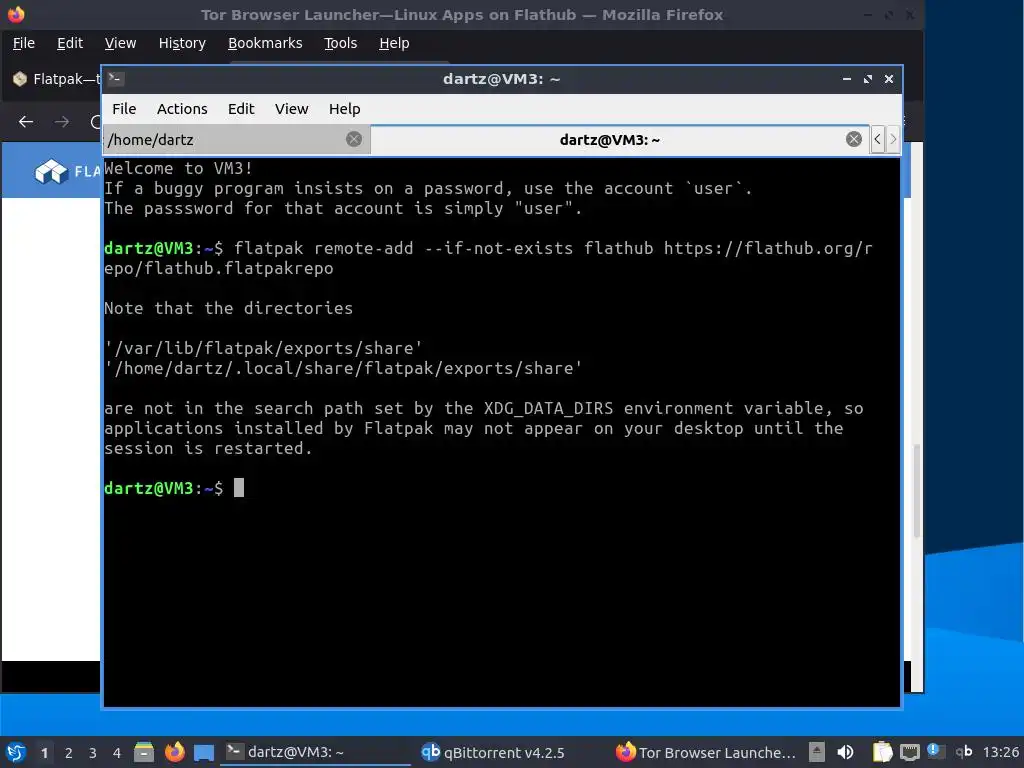Switch to workspace 2
The width and height of the screenshot is (1024, 768).
(69, 753)
